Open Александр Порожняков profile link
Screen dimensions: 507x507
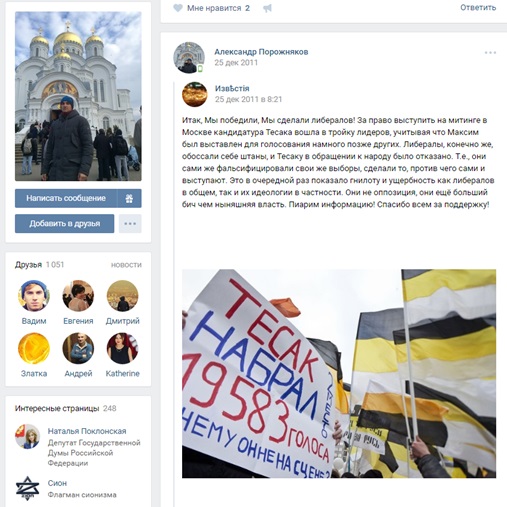click(261, 52)
